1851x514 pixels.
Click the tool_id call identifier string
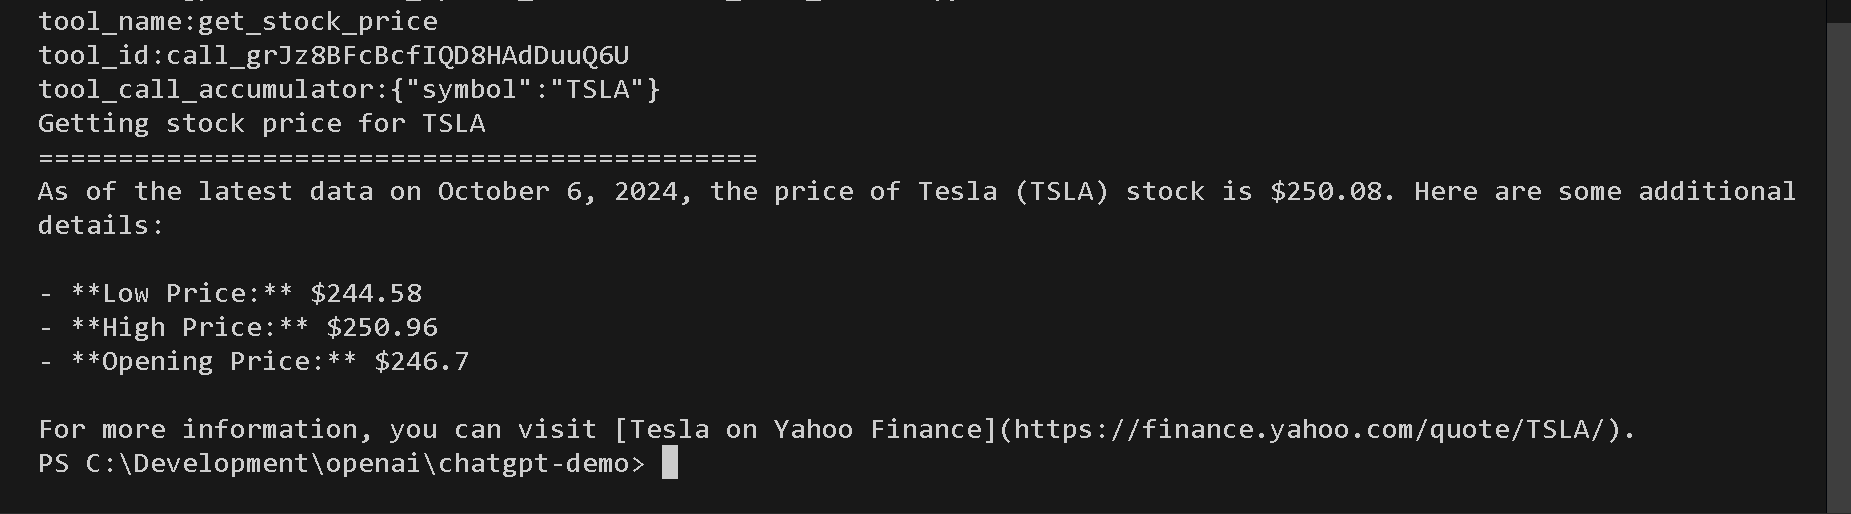pos(397,55)
